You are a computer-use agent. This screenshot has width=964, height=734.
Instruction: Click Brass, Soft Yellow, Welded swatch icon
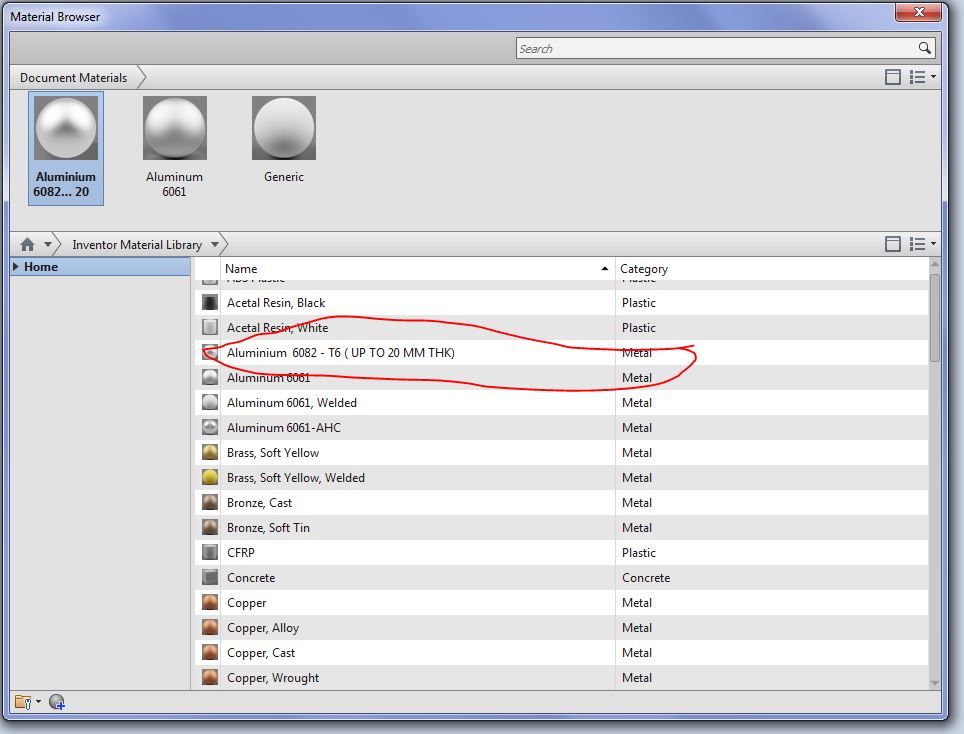(x=210, y=477)
